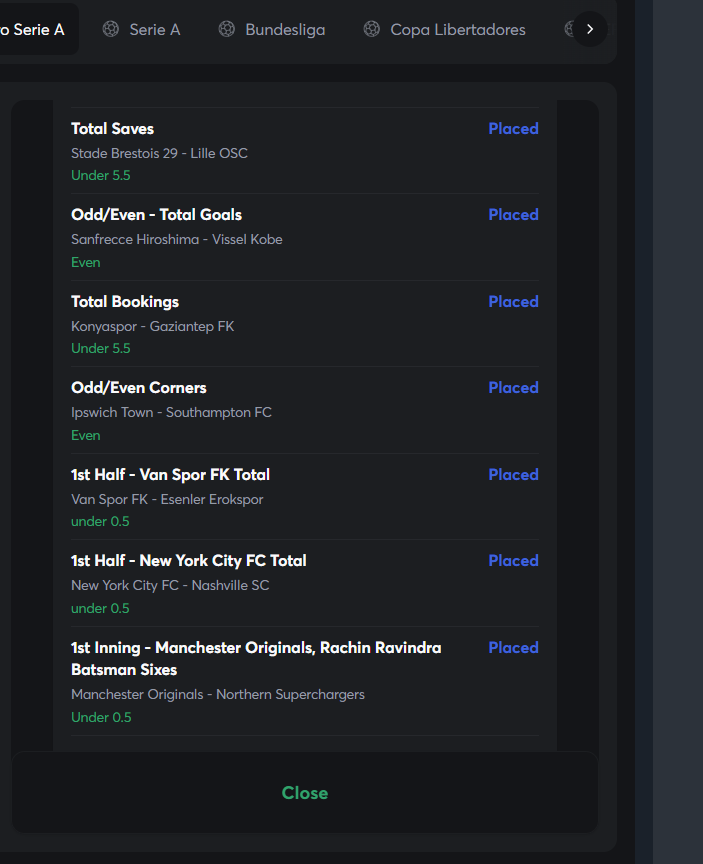Close the placed bets dialog
703x864 pixels.
[x=305, y=792]
